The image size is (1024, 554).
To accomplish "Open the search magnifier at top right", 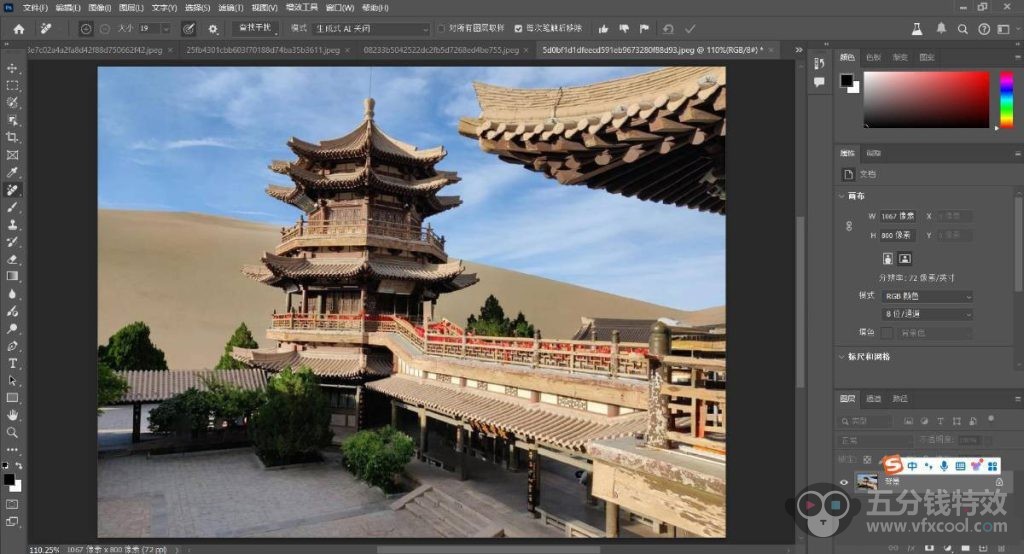I will point(963,29).
